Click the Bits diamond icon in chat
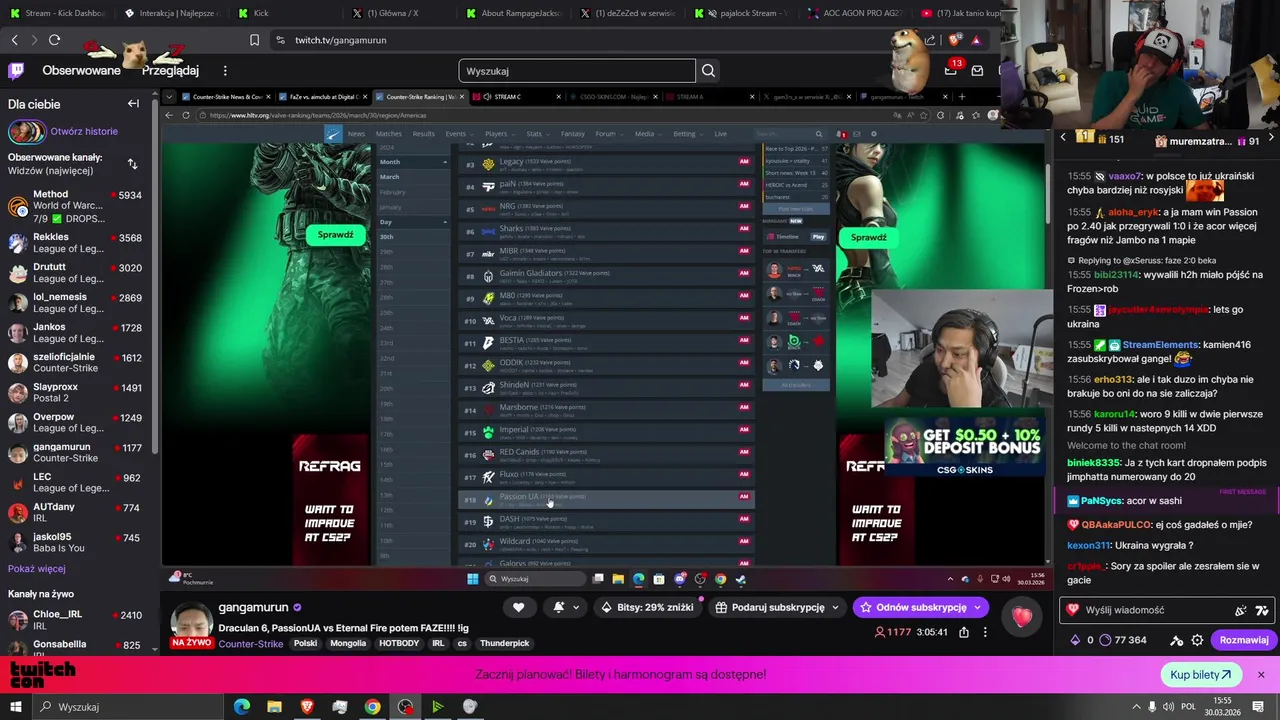The height and width of the screenshot is (720, 1280). pos(1075,640)
